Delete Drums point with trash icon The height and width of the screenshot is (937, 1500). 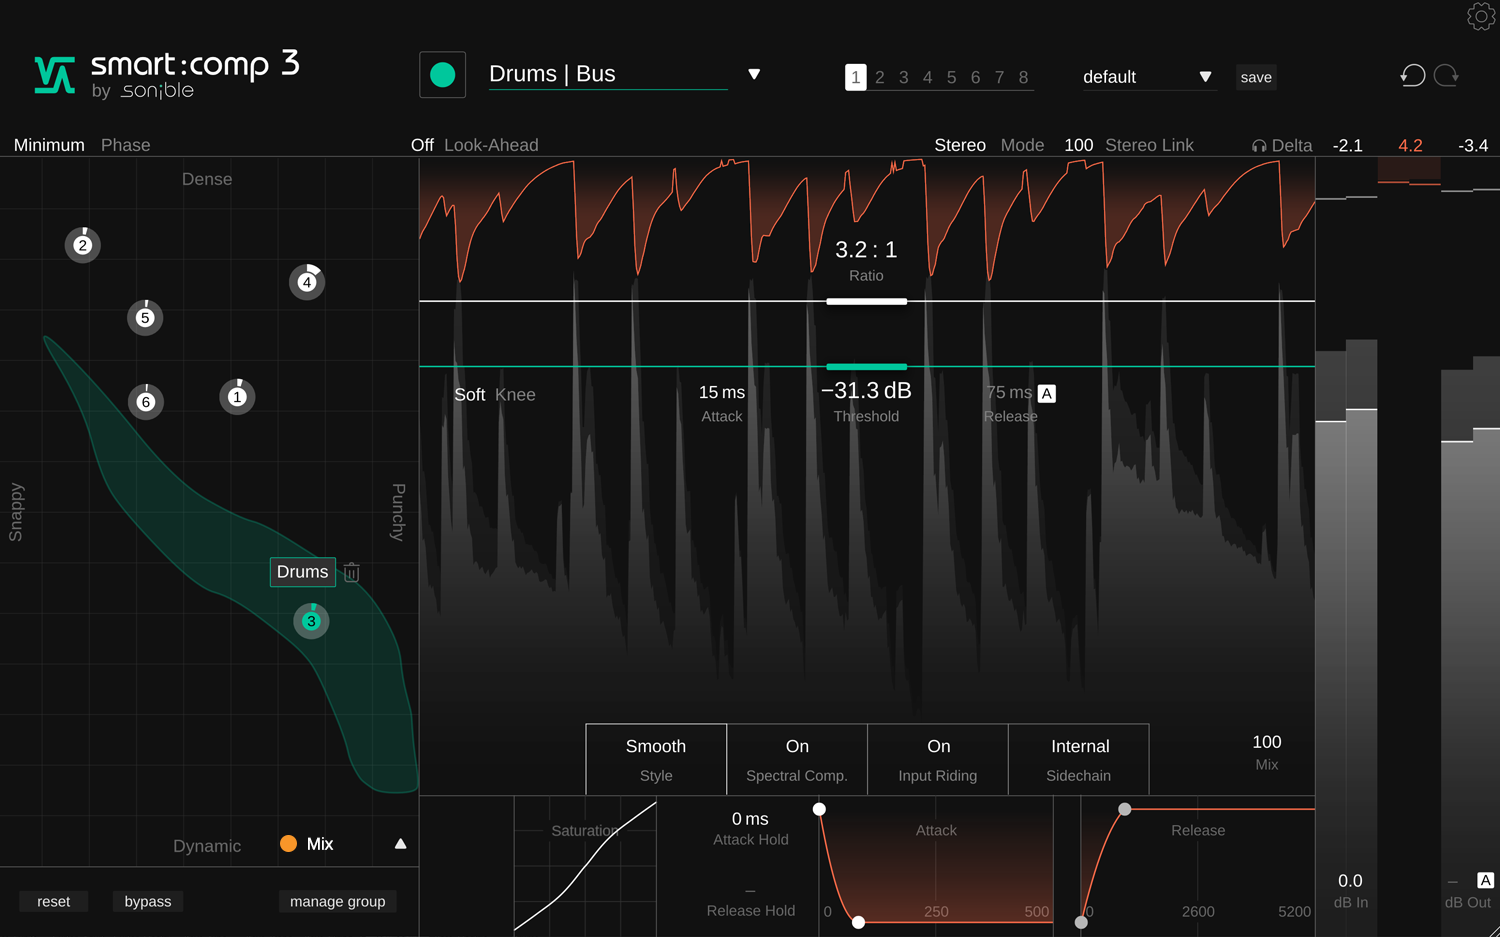[352, 572]
